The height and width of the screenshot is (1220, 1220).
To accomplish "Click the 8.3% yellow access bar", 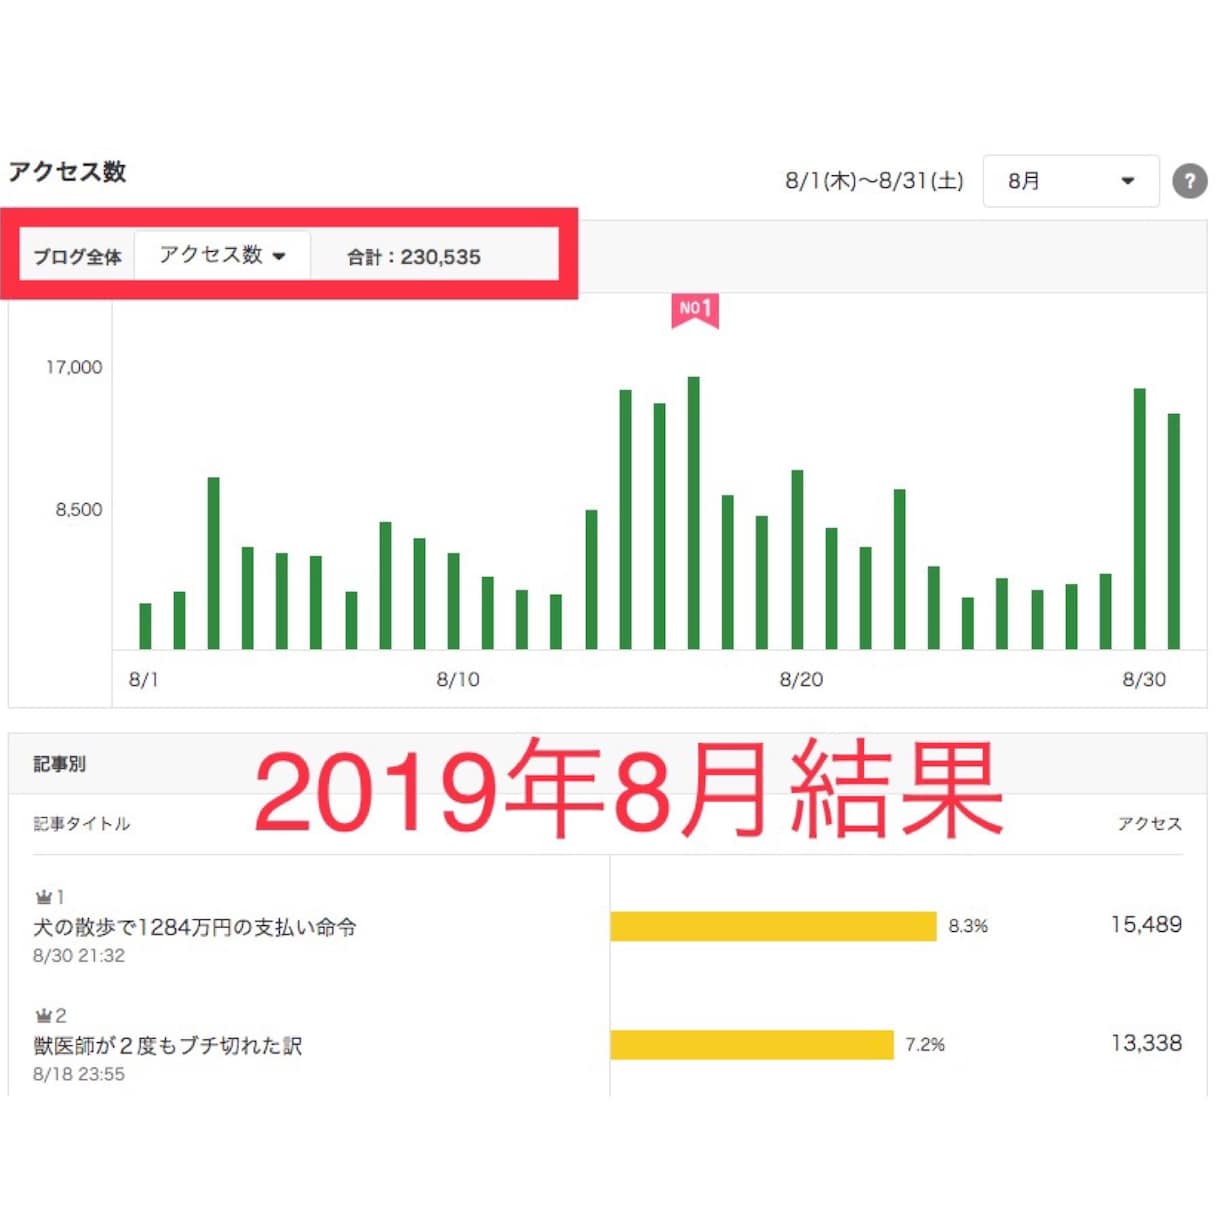I will tap(773, 926).
